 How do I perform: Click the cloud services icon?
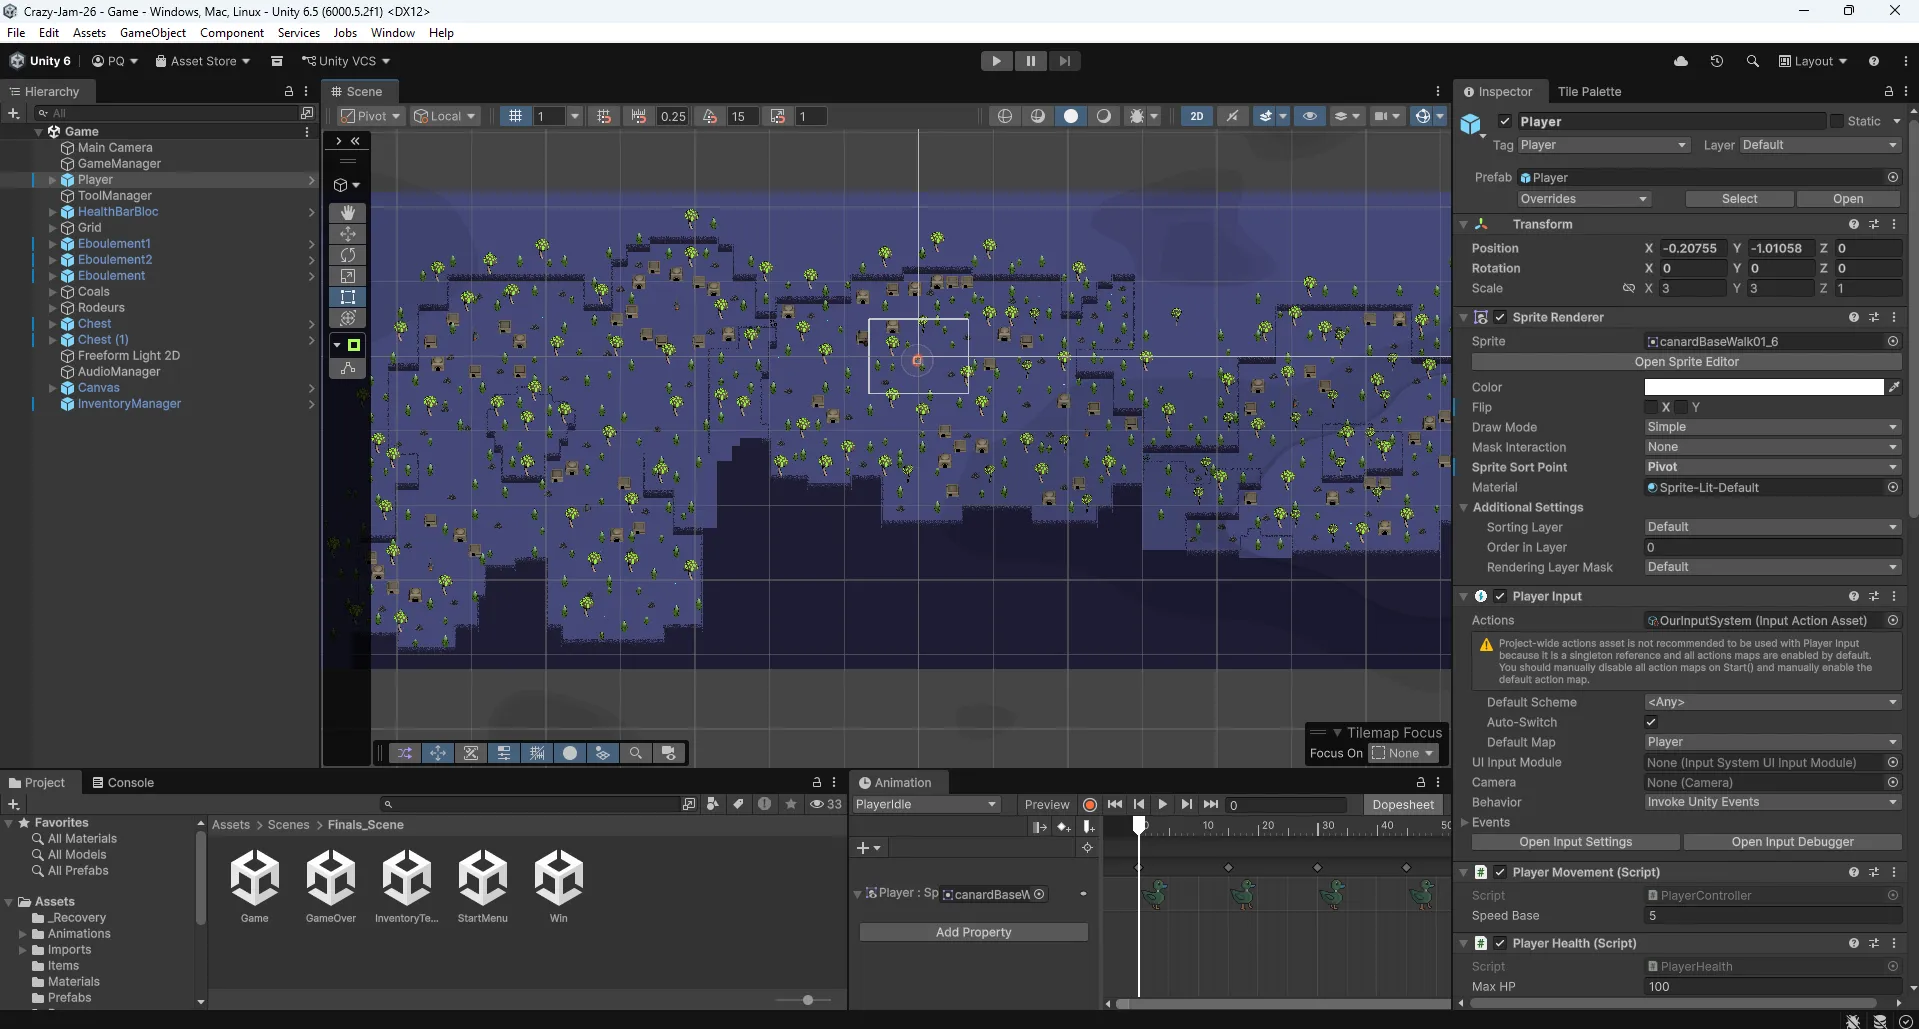[1681, 61]
